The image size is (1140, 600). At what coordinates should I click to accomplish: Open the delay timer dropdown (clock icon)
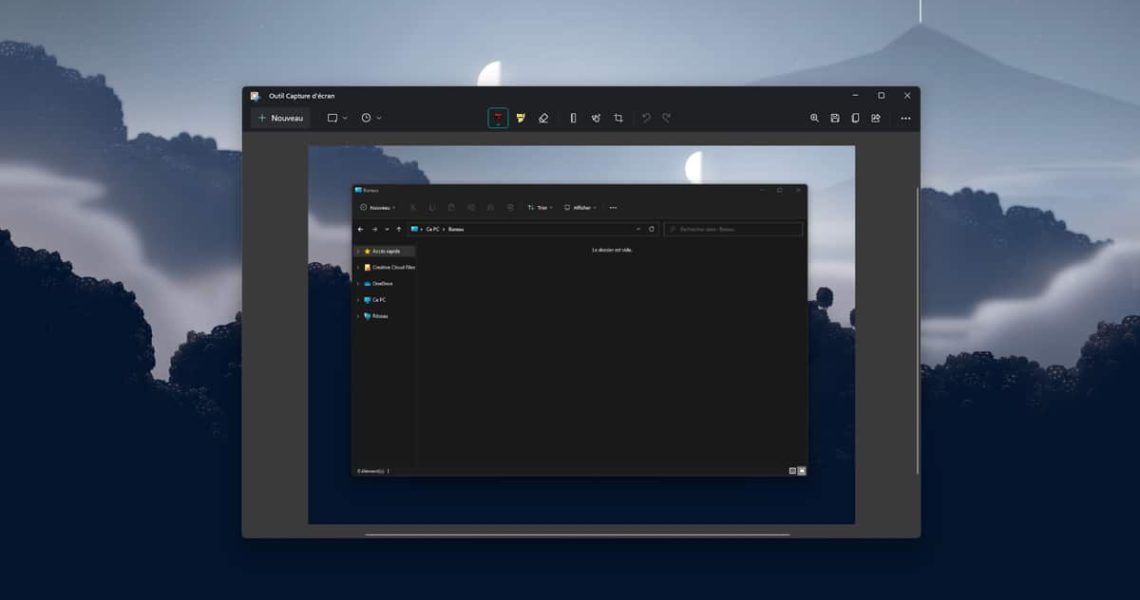(371, 118)
